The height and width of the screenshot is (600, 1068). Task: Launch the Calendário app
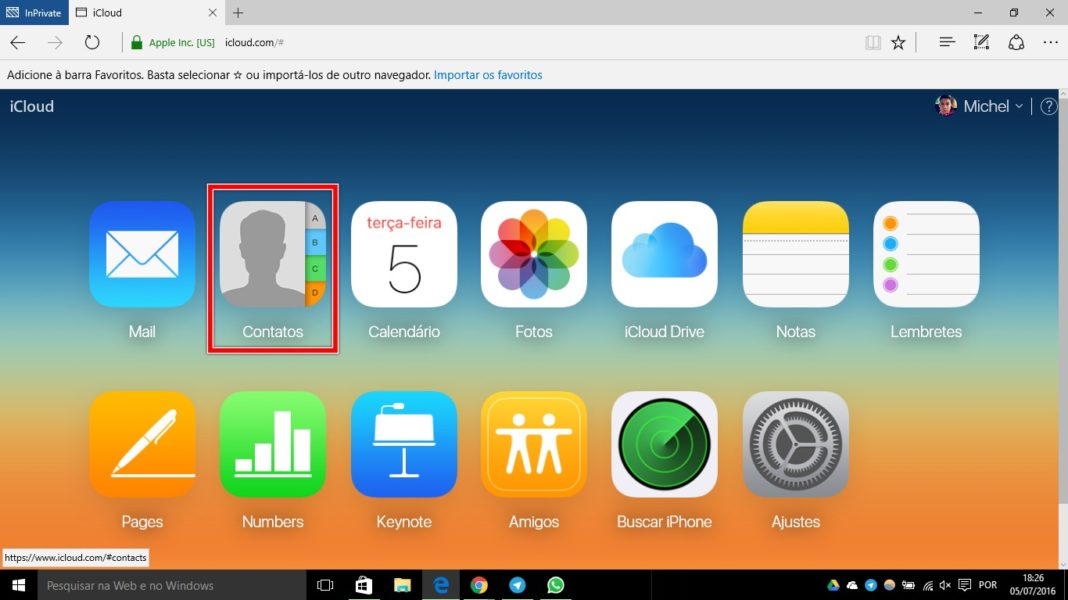pos(403,254)
